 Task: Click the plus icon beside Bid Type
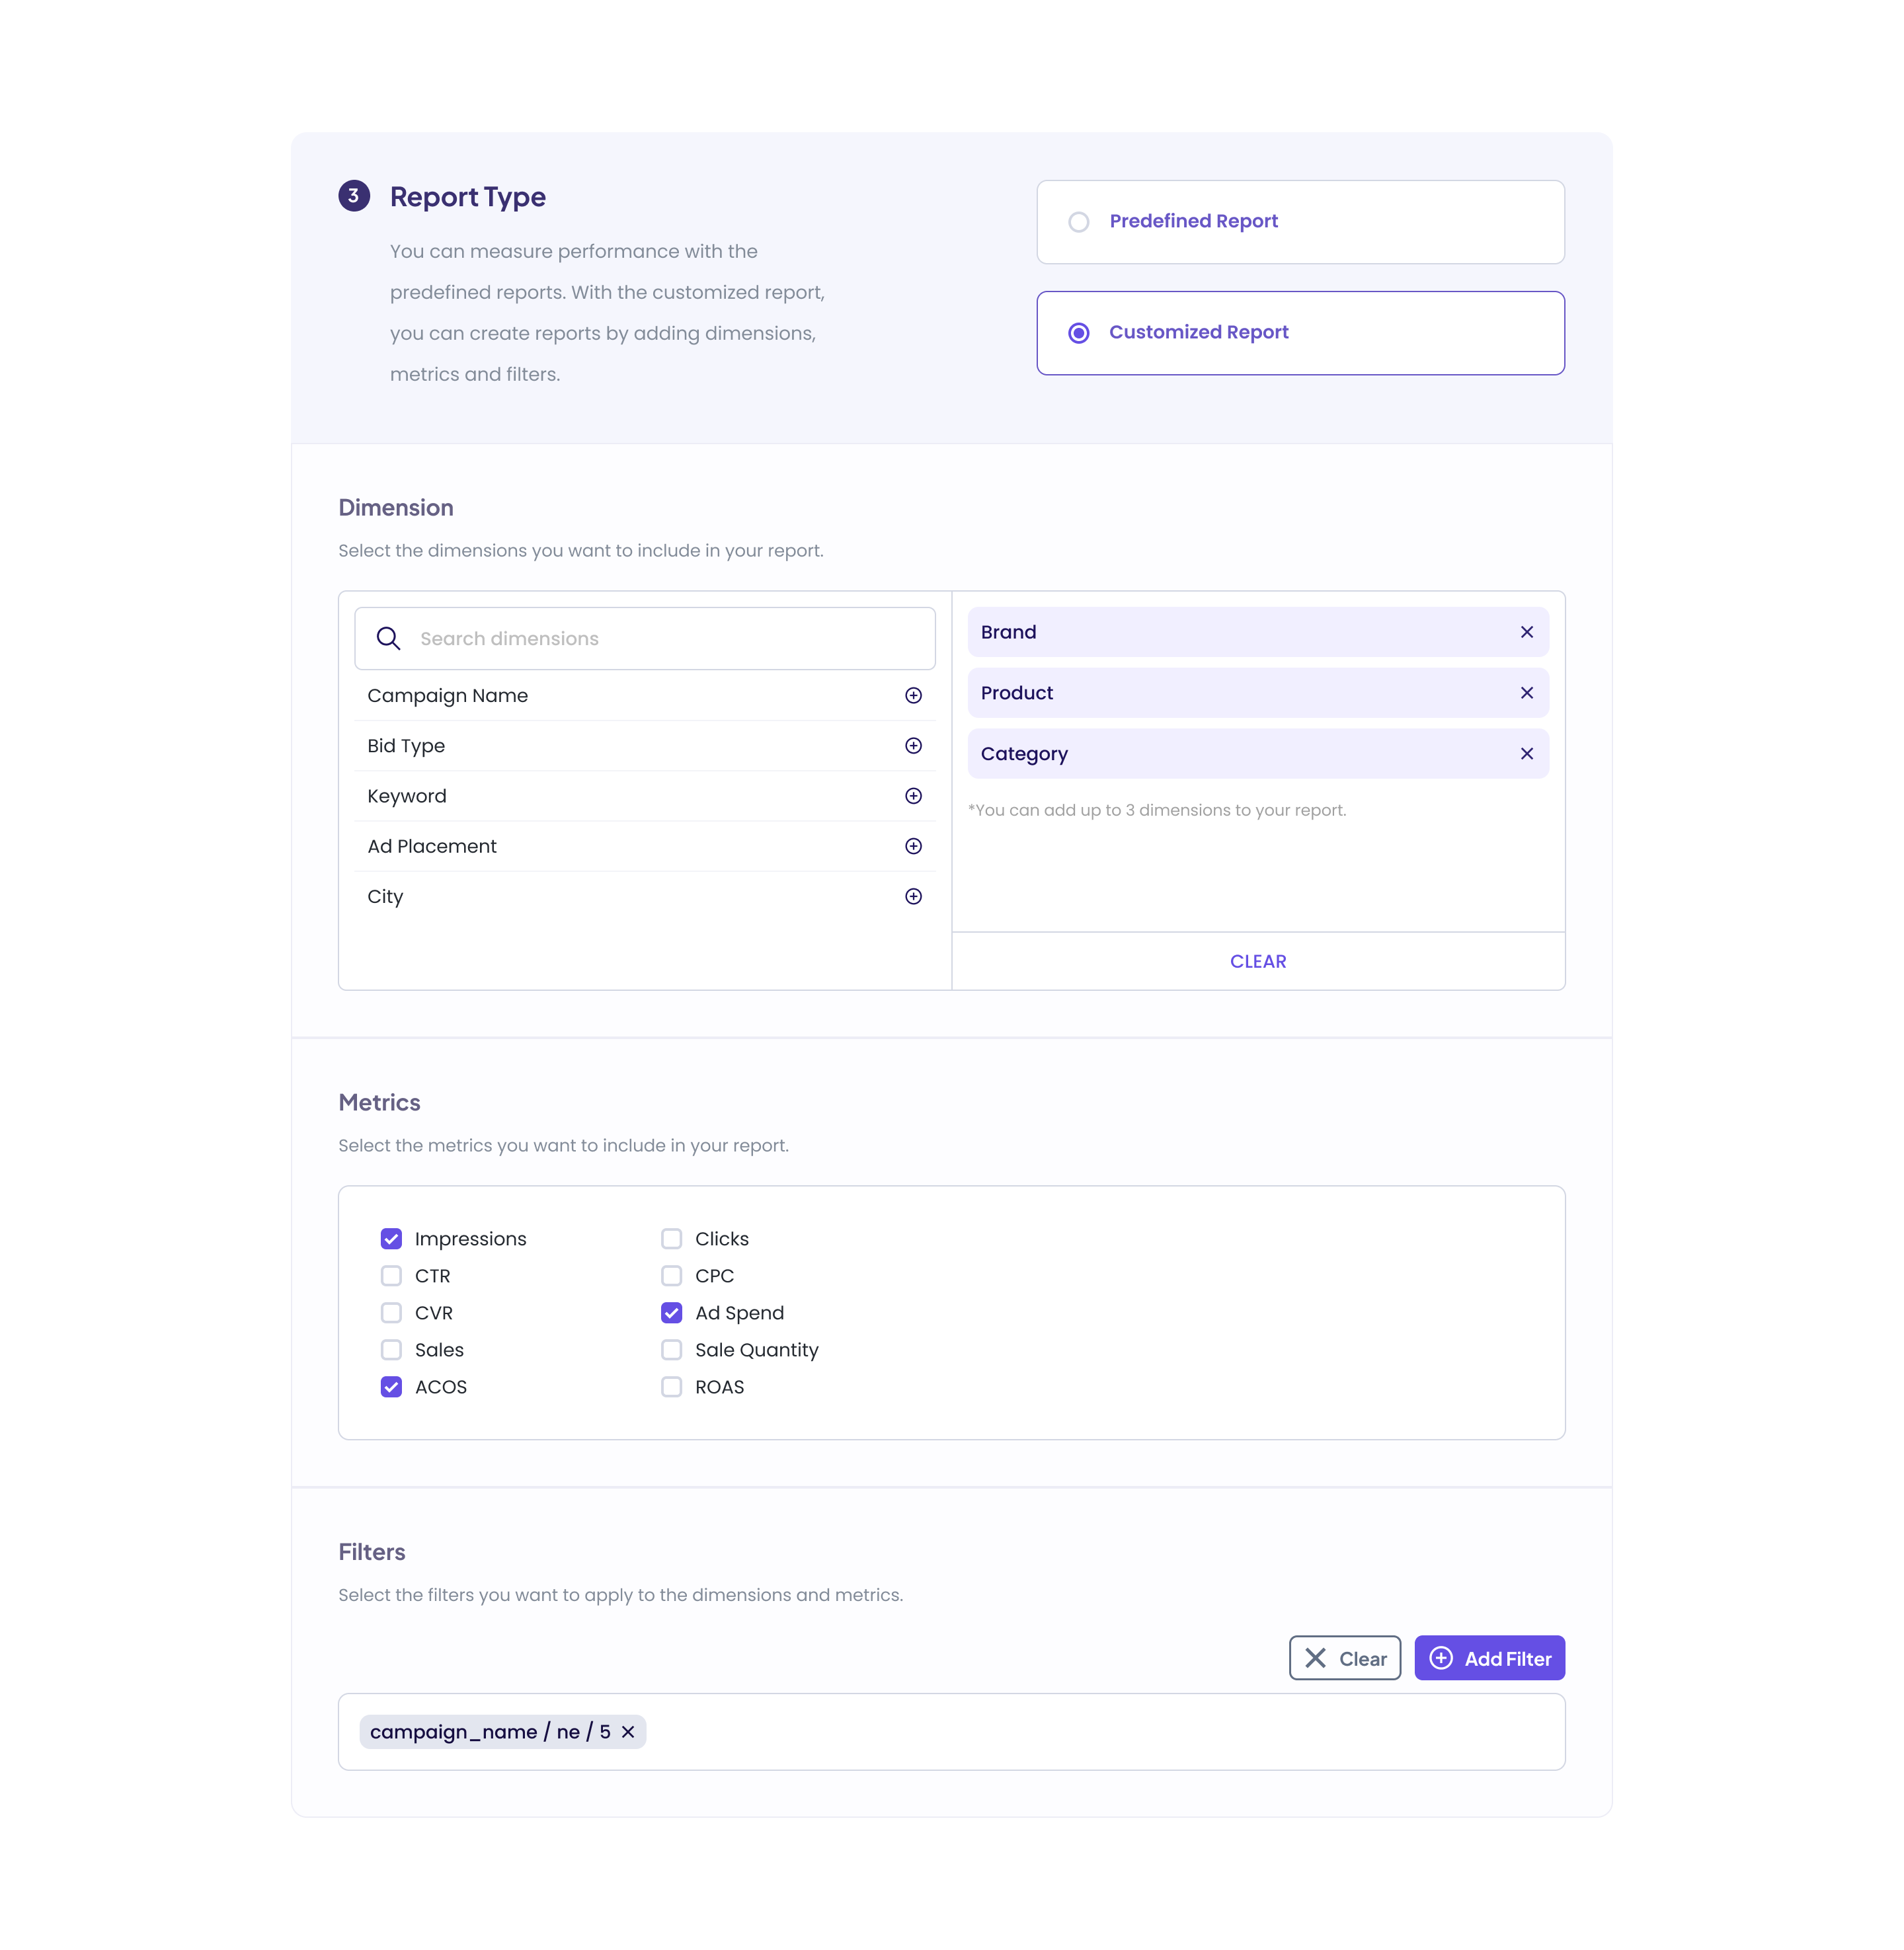pyautogui.click(x=913, y=746)
